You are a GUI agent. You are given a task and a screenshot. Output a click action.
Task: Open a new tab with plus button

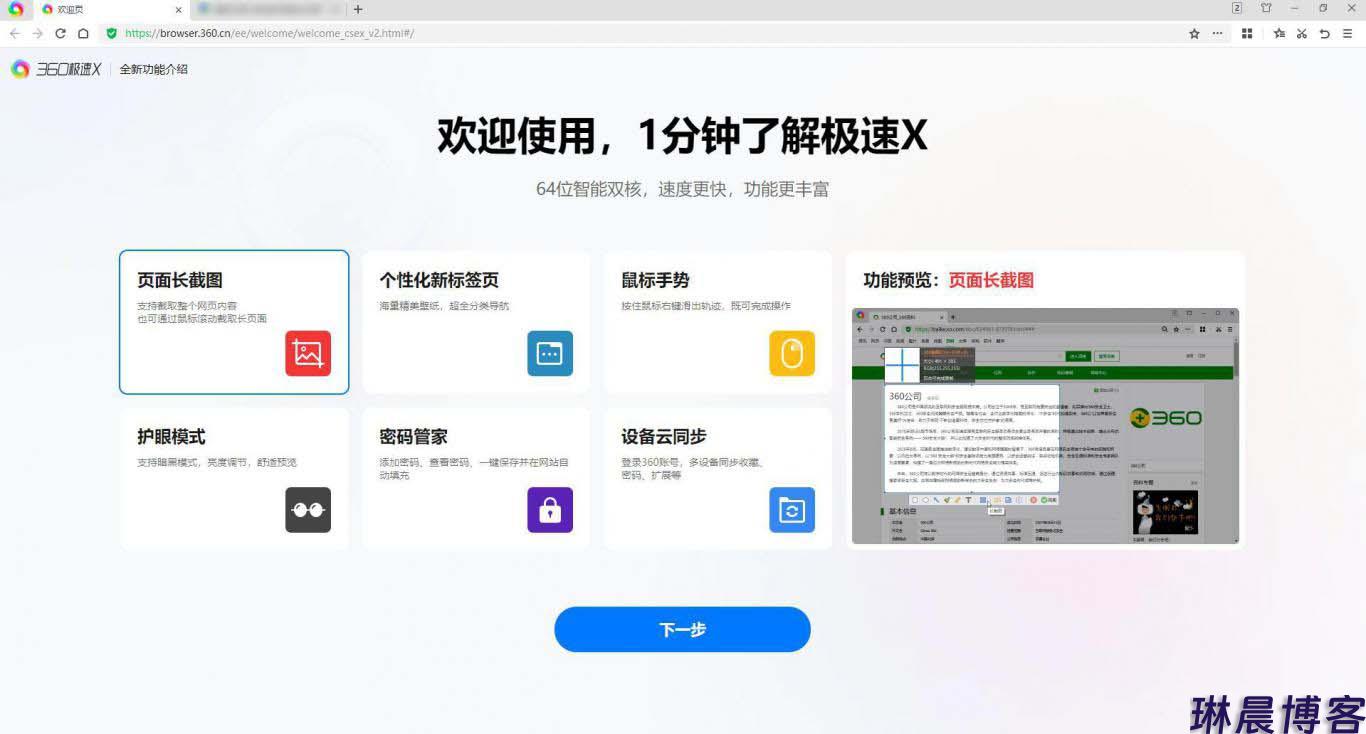[x=358, y=9]
